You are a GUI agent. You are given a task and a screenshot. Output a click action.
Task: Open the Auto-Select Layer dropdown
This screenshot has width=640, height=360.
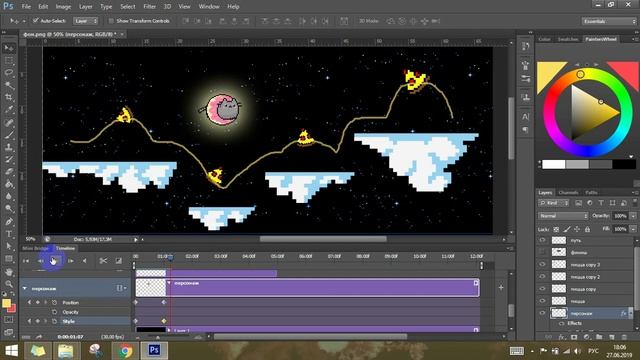pos(86,21)
